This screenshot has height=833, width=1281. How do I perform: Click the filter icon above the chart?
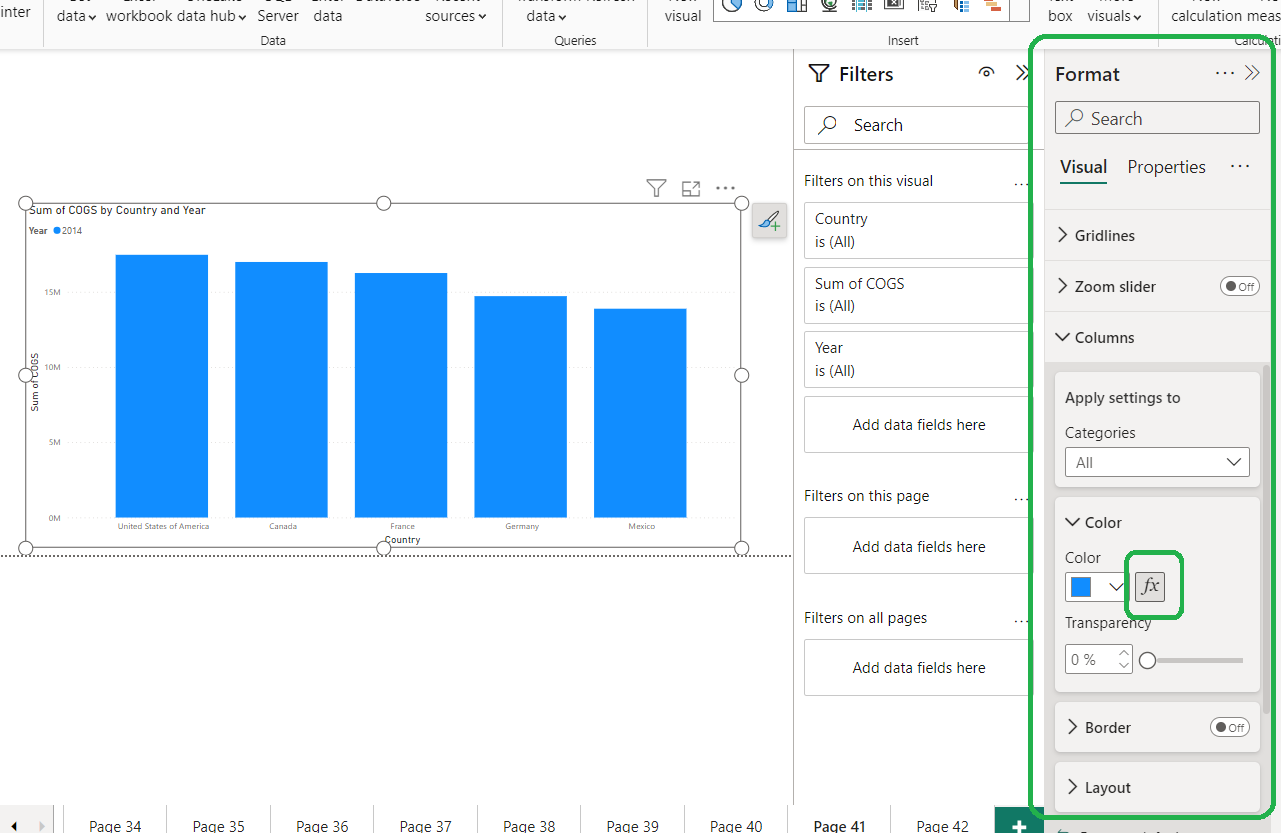coord(656,188)
